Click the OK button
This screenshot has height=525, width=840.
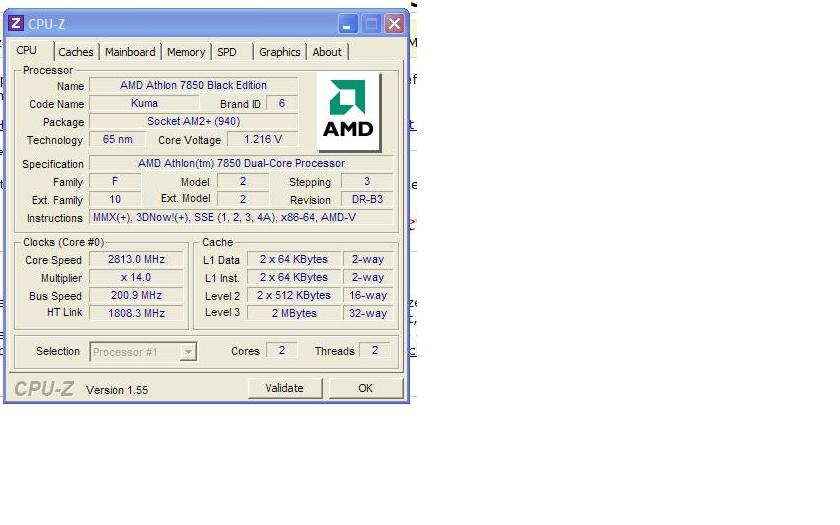click(365, 388)
